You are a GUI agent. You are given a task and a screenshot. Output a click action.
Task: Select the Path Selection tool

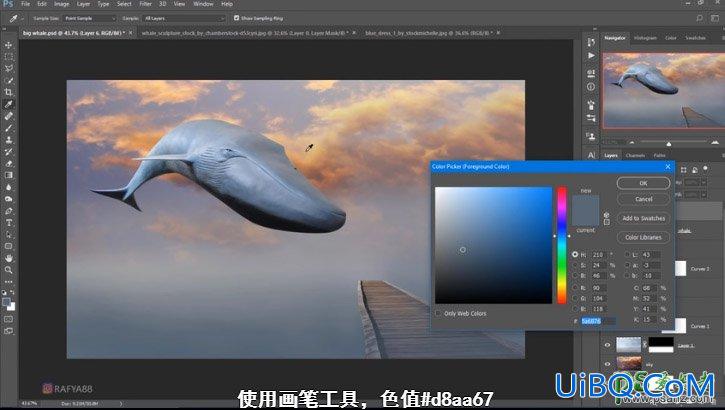pos(8,234)
